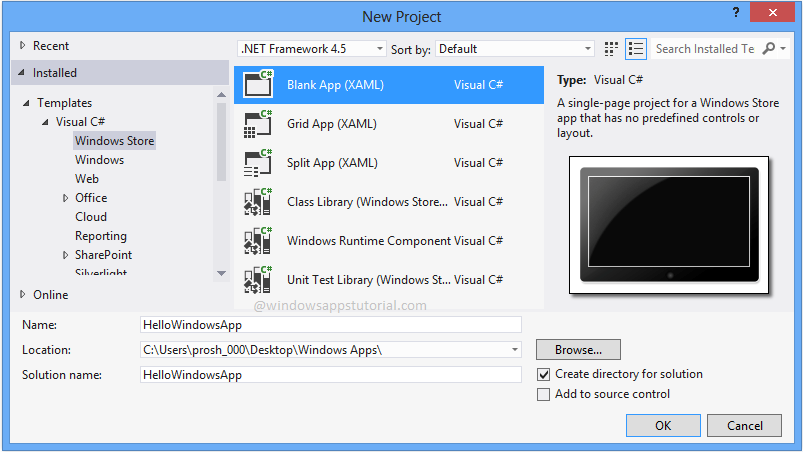Click the Blank App (XAML) template icon

[259, 85]
